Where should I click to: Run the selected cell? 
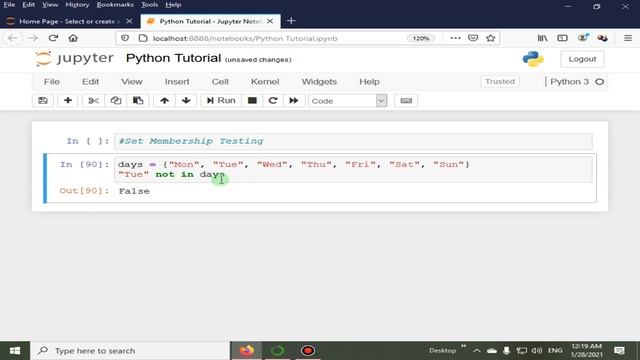coord(221,100)
